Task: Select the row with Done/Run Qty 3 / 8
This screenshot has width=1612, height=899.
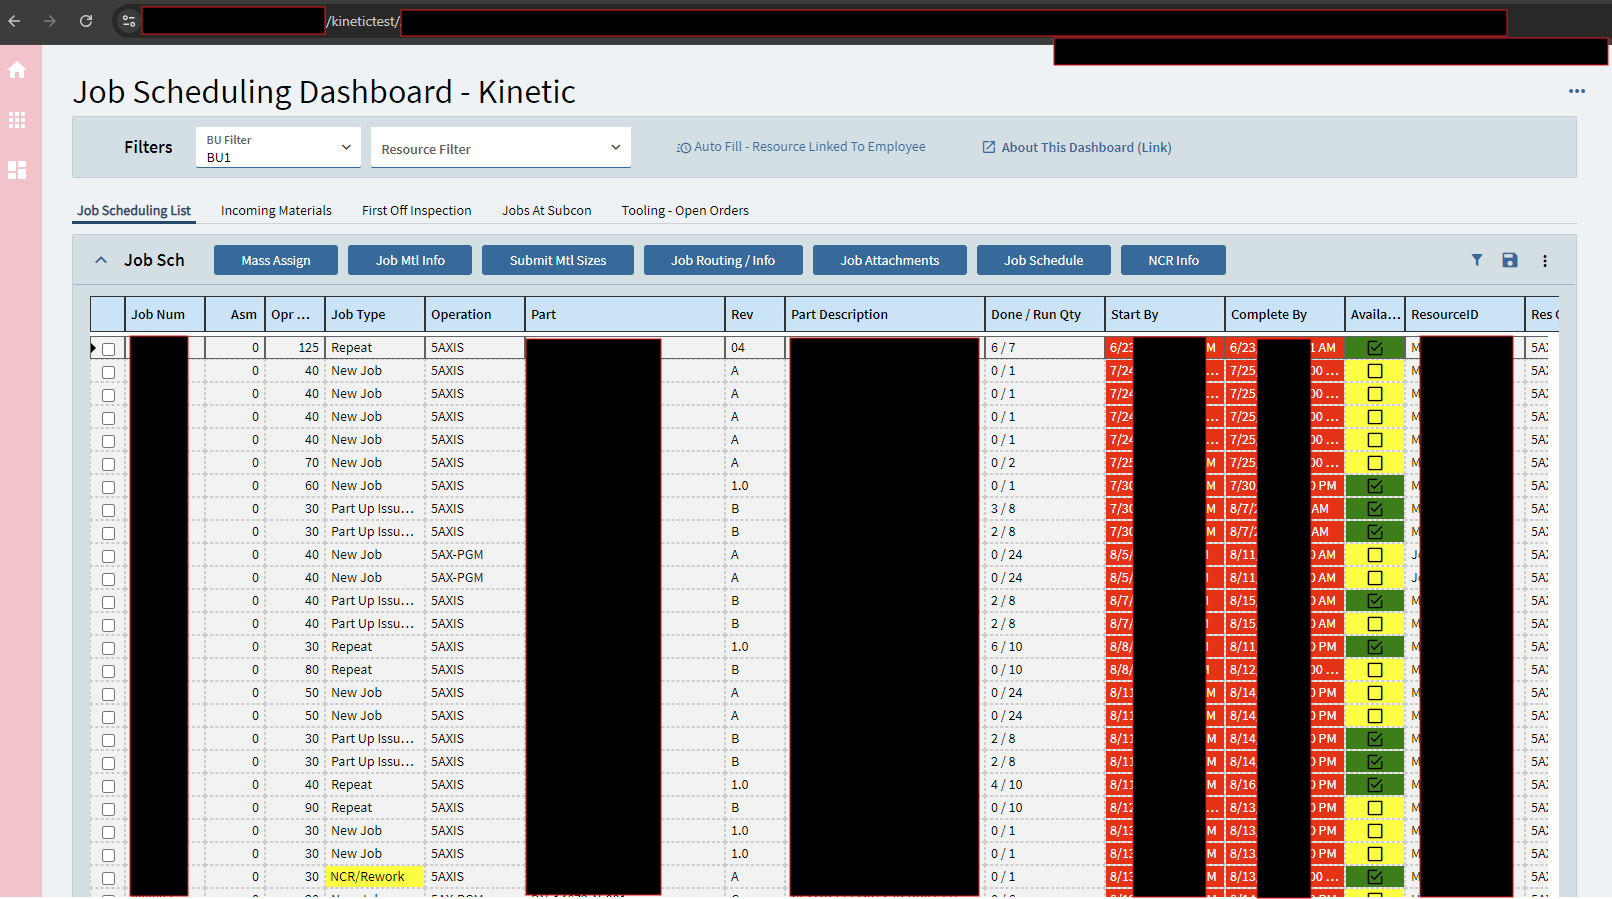Action: 109,510
